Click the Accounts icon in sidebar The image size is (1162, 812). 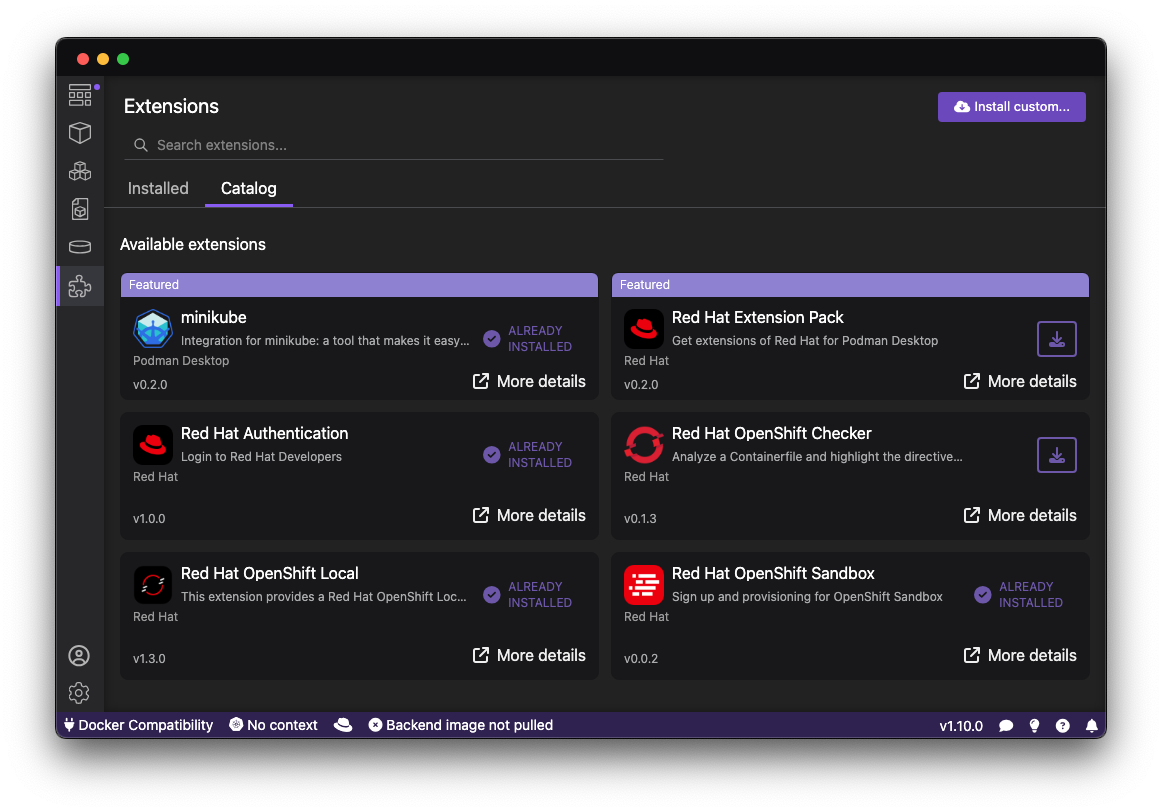pyautogui.click(x=79, y=656)
